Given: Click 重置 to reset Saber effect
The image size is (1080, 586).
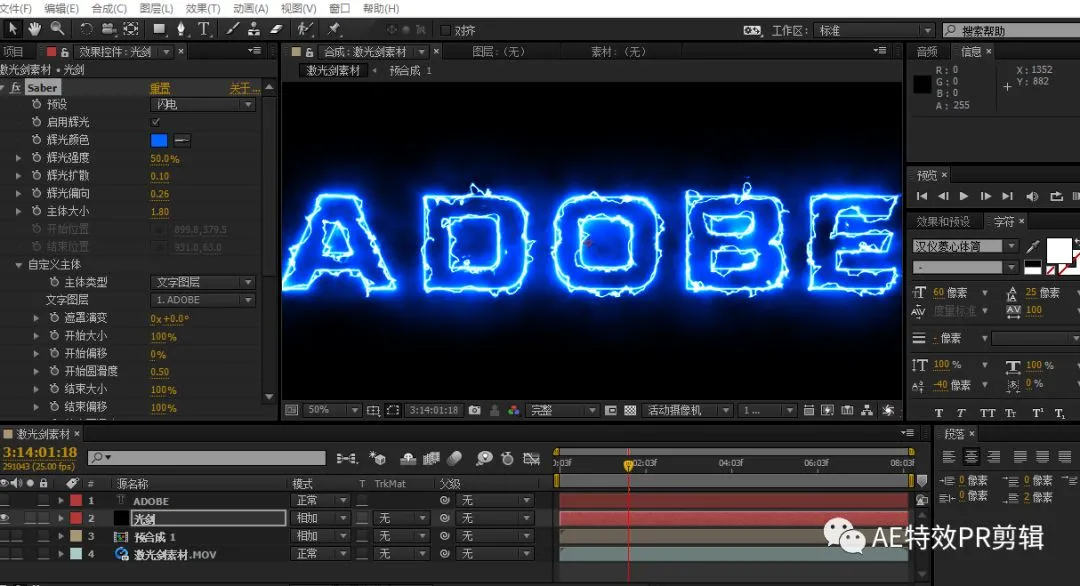Looking at the screenshot, I should (x=160, y=88).
